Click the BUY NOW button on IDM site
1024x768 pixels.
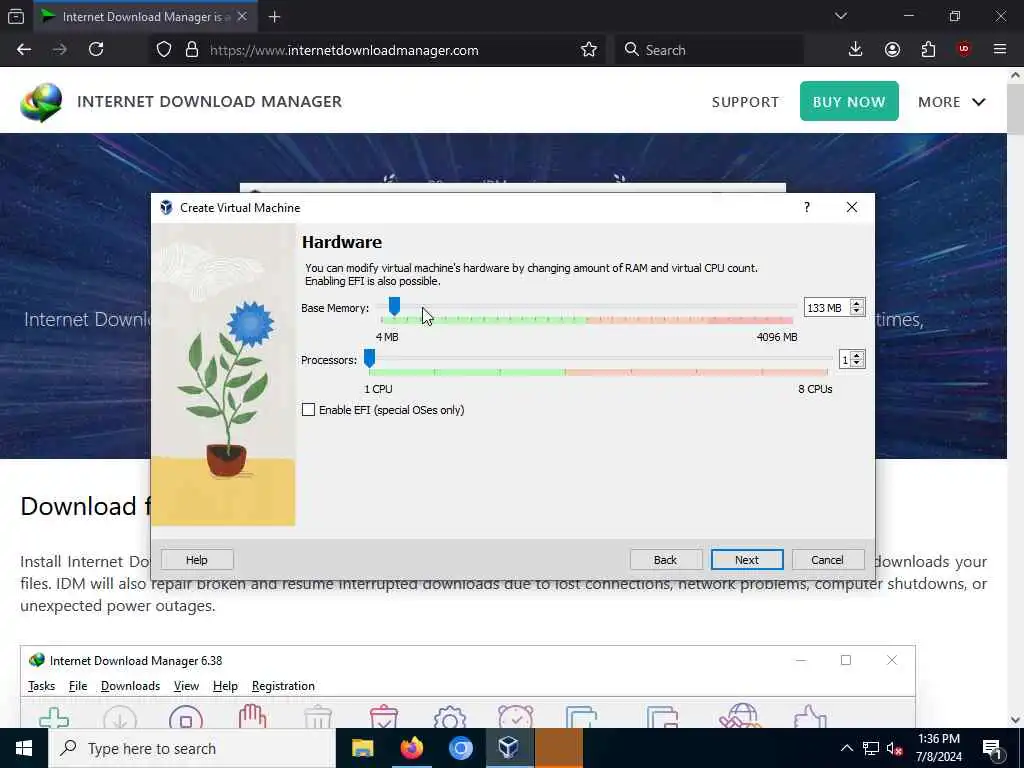pyautogui.click(x=849, y=101)
